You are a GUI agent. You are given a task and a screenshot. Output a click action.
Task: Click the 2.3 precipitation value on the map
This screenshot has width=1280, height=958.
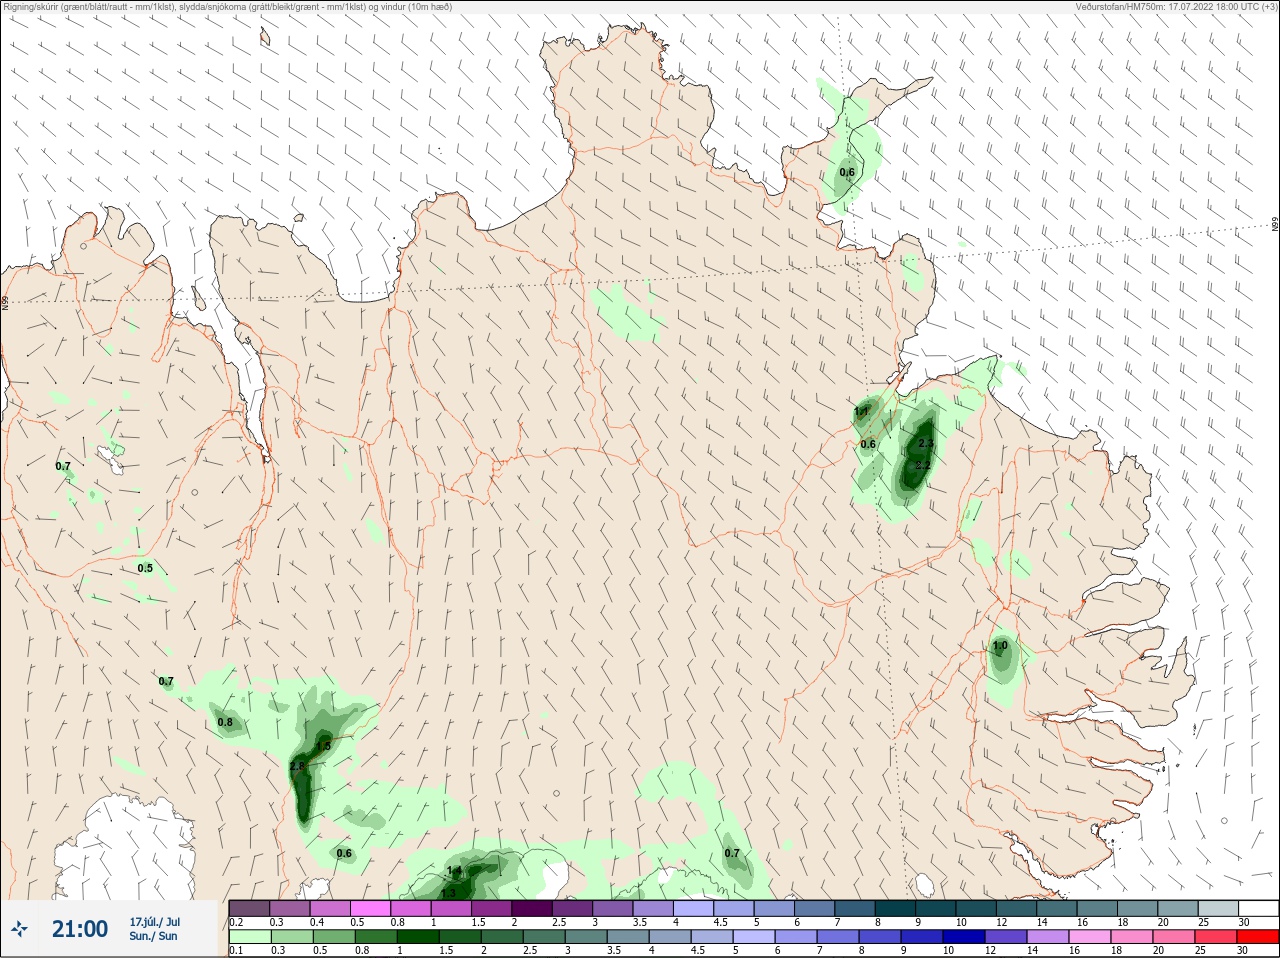pos(925,444)
